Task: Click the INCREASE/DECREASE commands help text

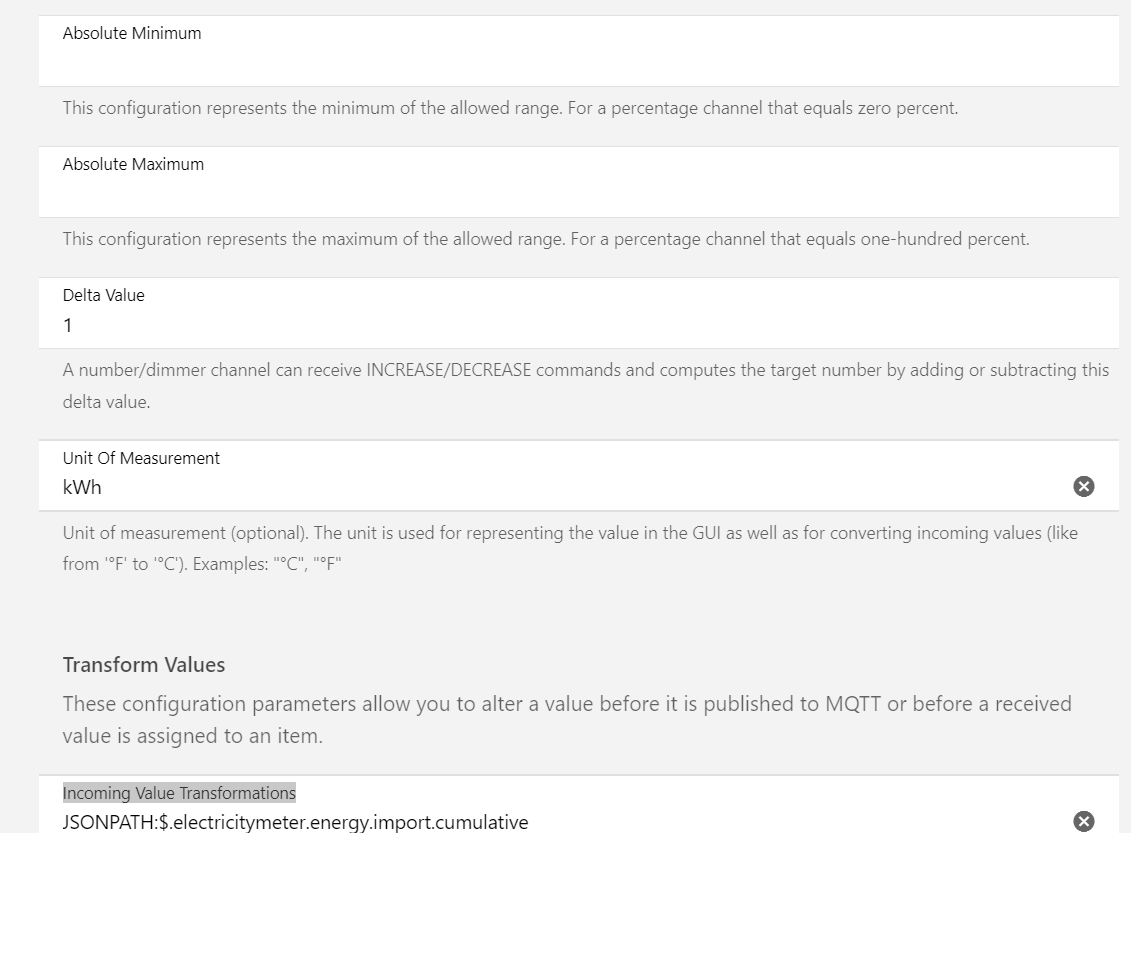Action: 585,370
